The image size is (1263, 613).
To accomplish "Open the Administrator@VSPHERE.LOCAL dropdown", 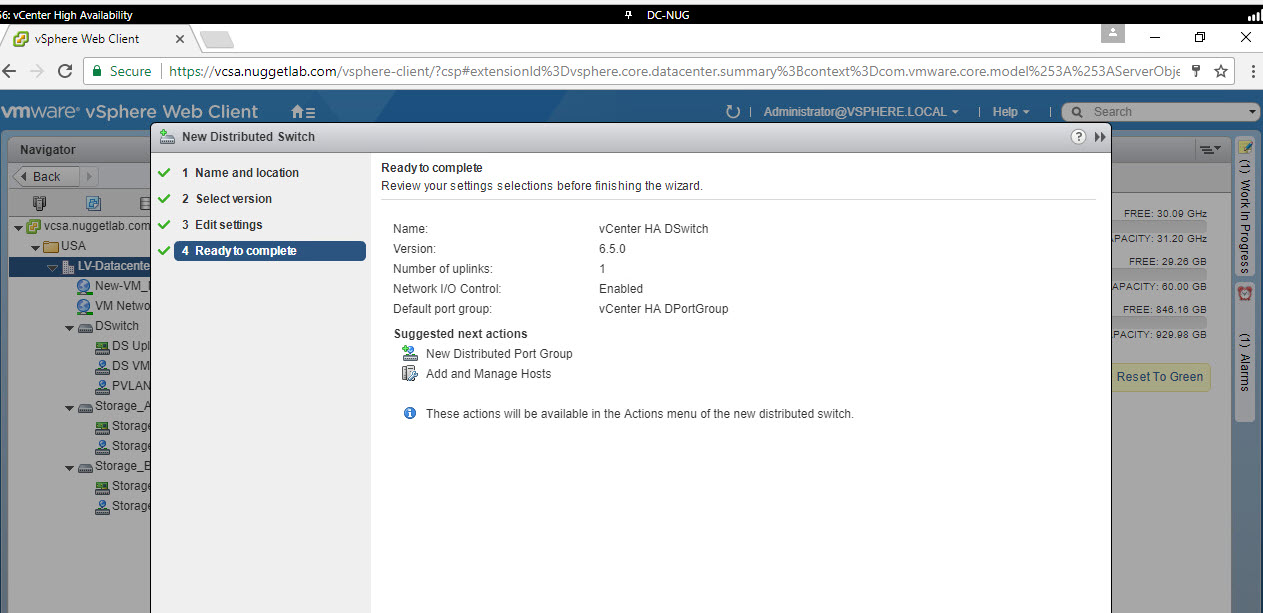I will [860, 112].
